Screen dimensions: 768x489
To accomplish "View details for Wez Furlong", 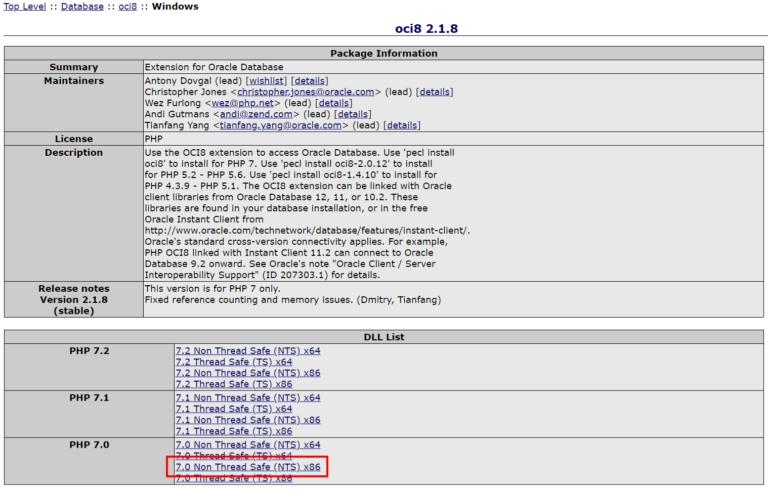I will (333, 103).
